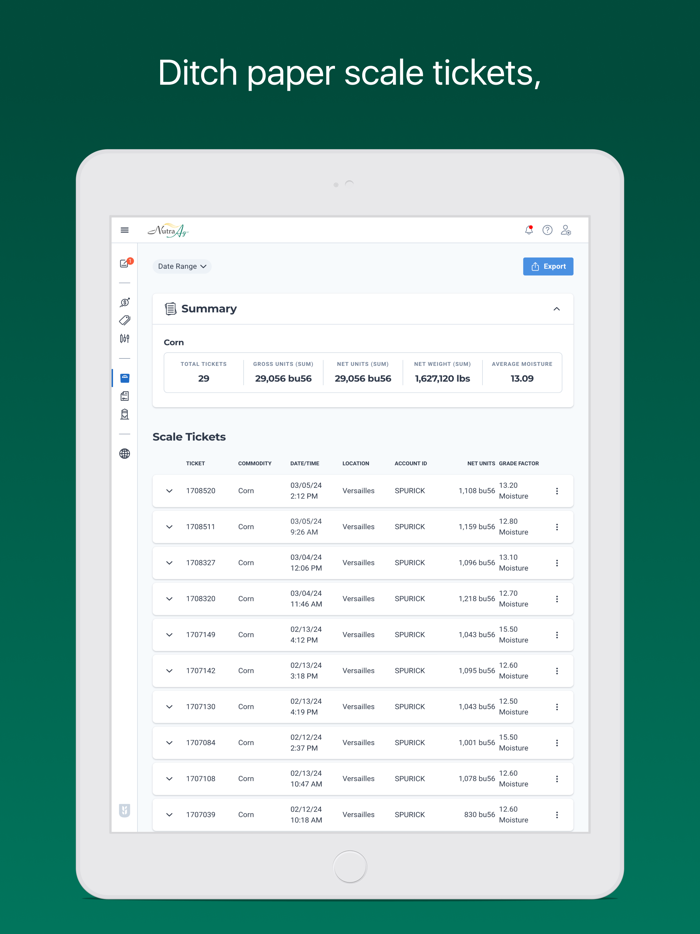The height and width of the screenshot is (934, 700).
Task: Click the Net Weight value 1,627,120 lbs
Action: coord(443,379)
